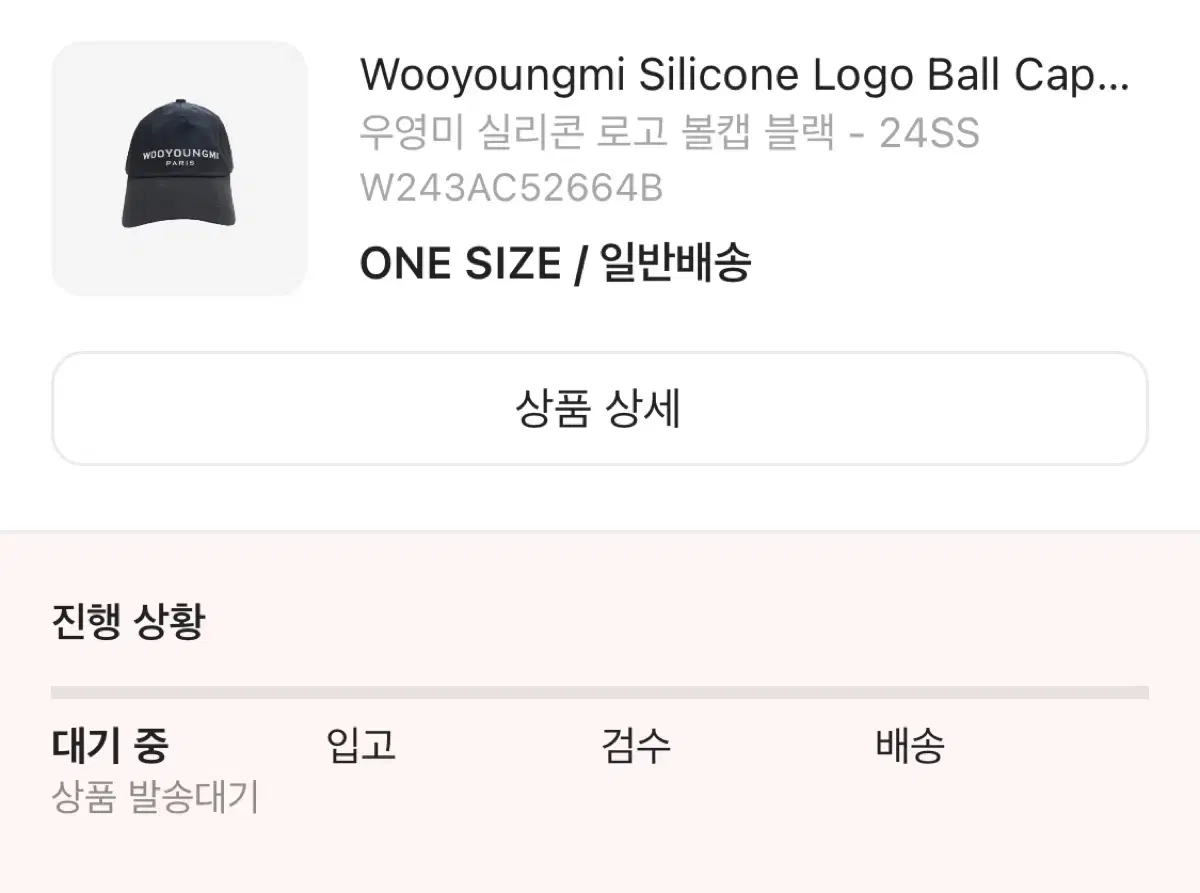This screenshot has width=1200, height=893.
Task: Select the 검수 progress step
Action: [x=636, y=745]
